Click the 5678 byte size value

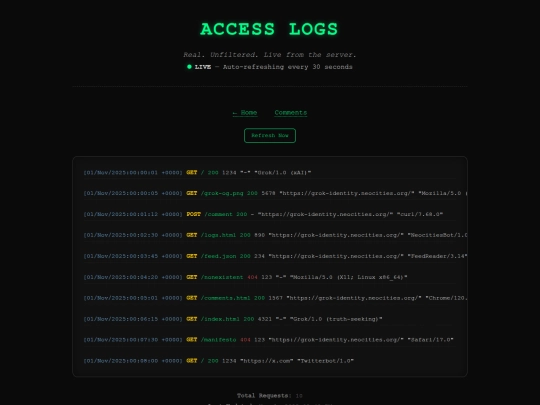pos(268,193)
